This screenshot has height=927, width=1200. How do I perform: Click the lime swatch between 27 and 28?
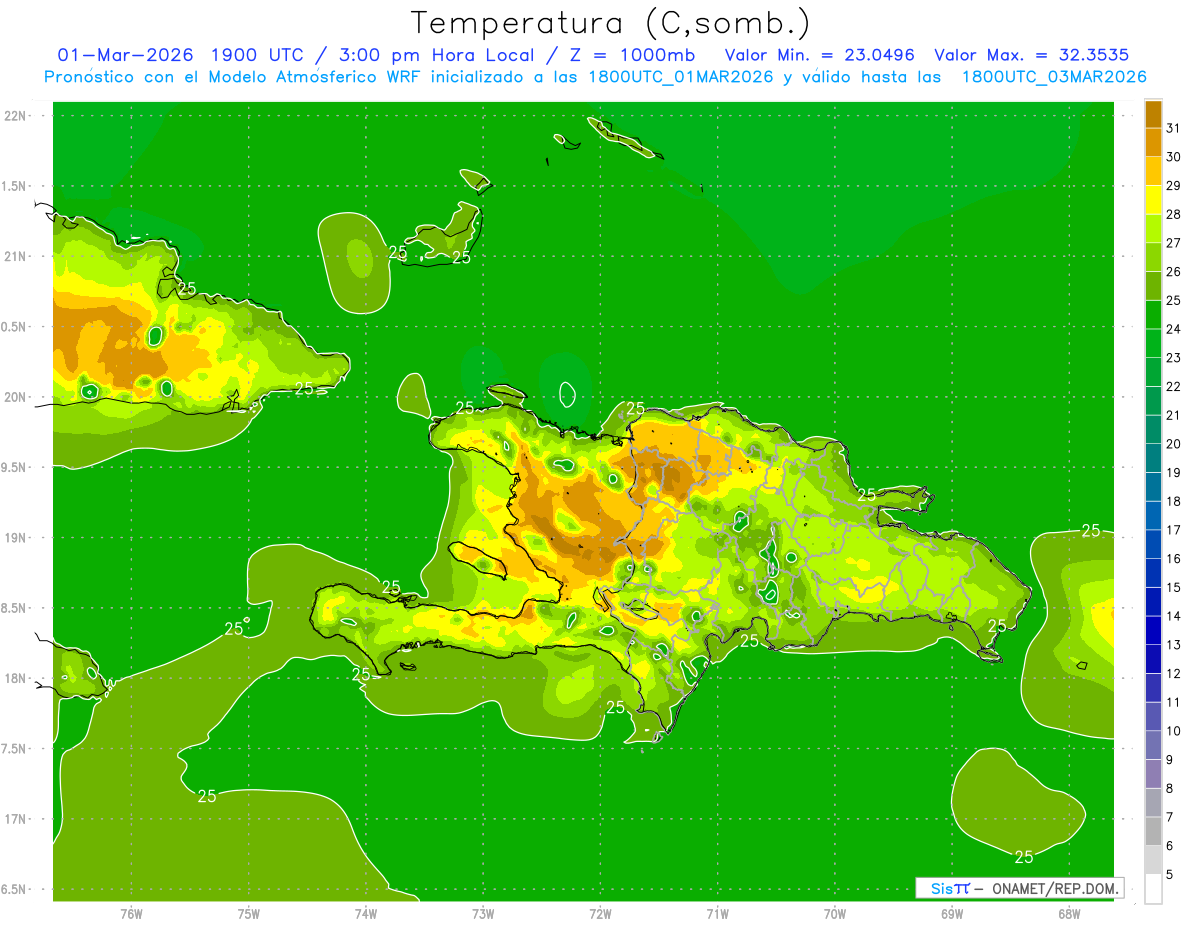(x=1153, y=228)
